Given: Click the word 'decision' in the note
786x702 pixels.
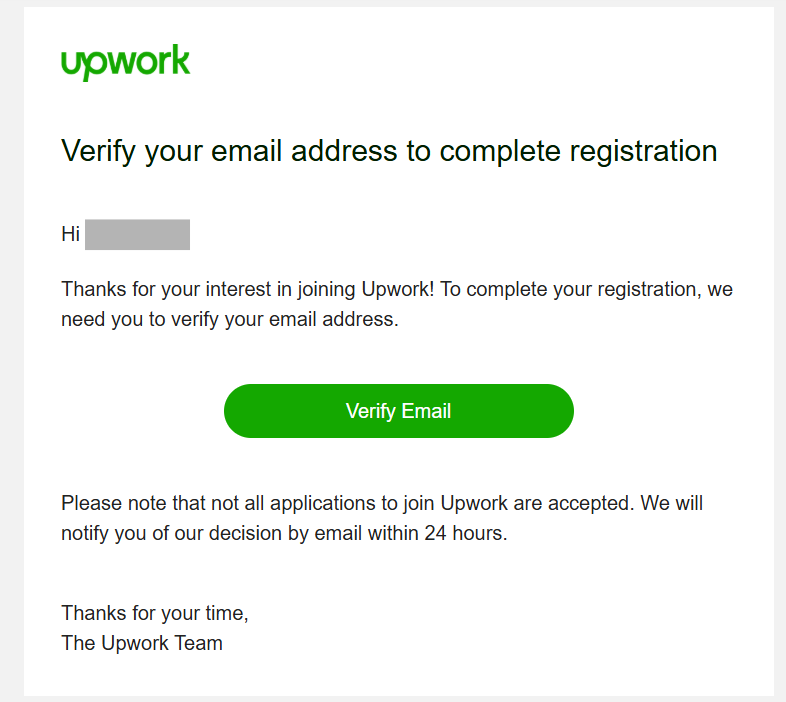Looking at the screenshot, I should coord(245,534).
